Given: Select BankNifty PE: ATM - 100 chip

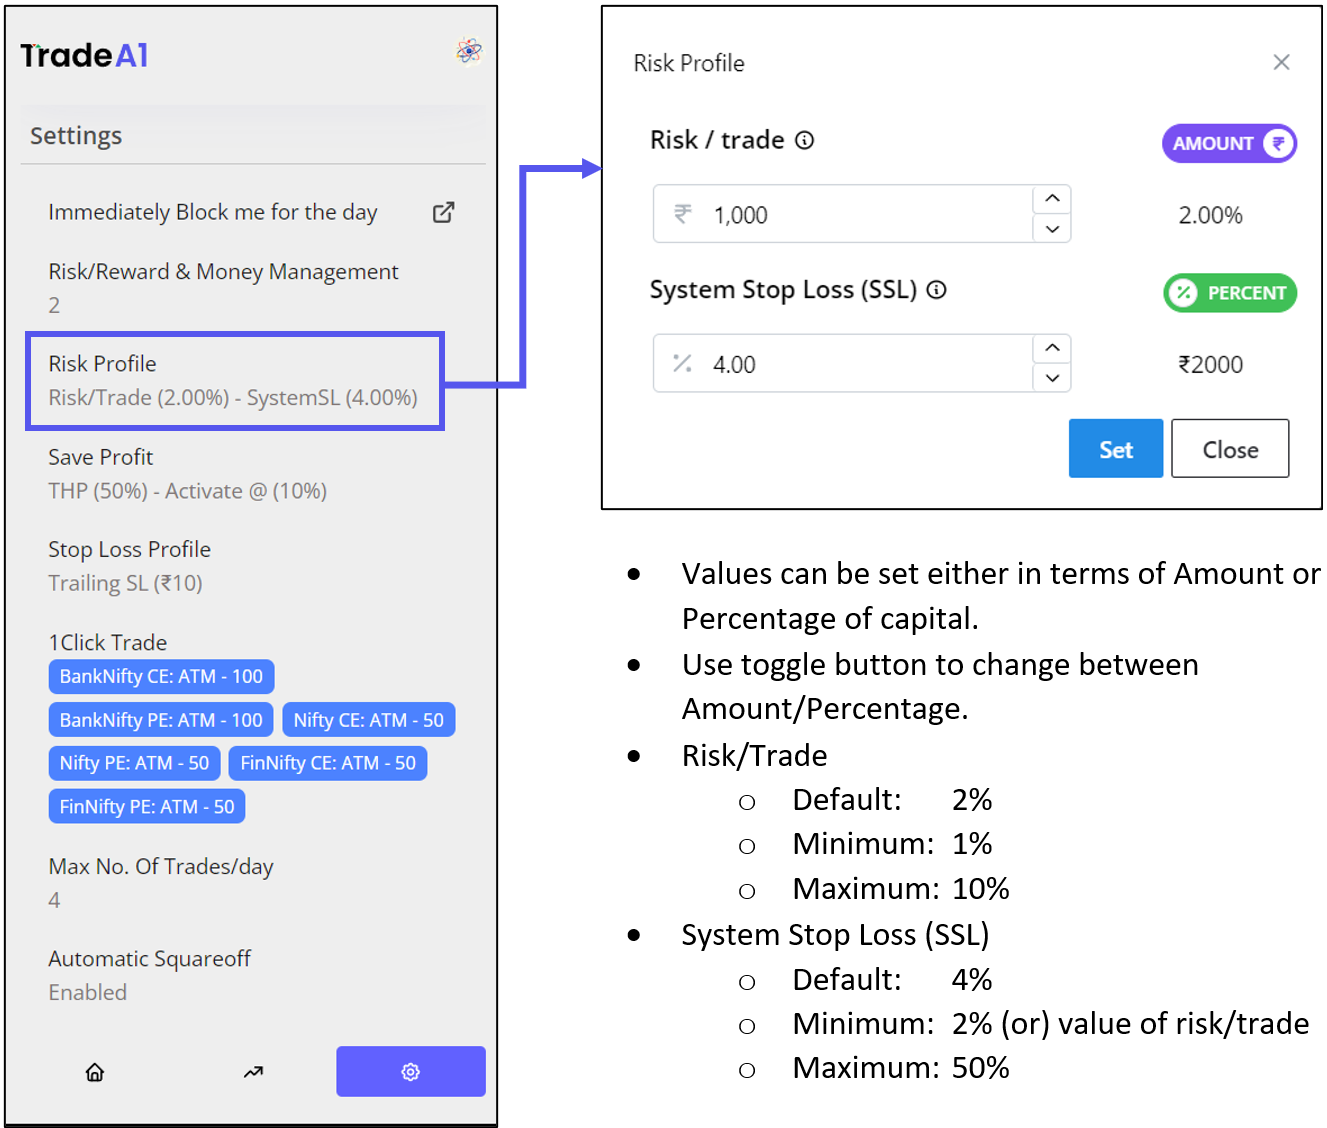Looking at the screenshot, I should (161, 720).
